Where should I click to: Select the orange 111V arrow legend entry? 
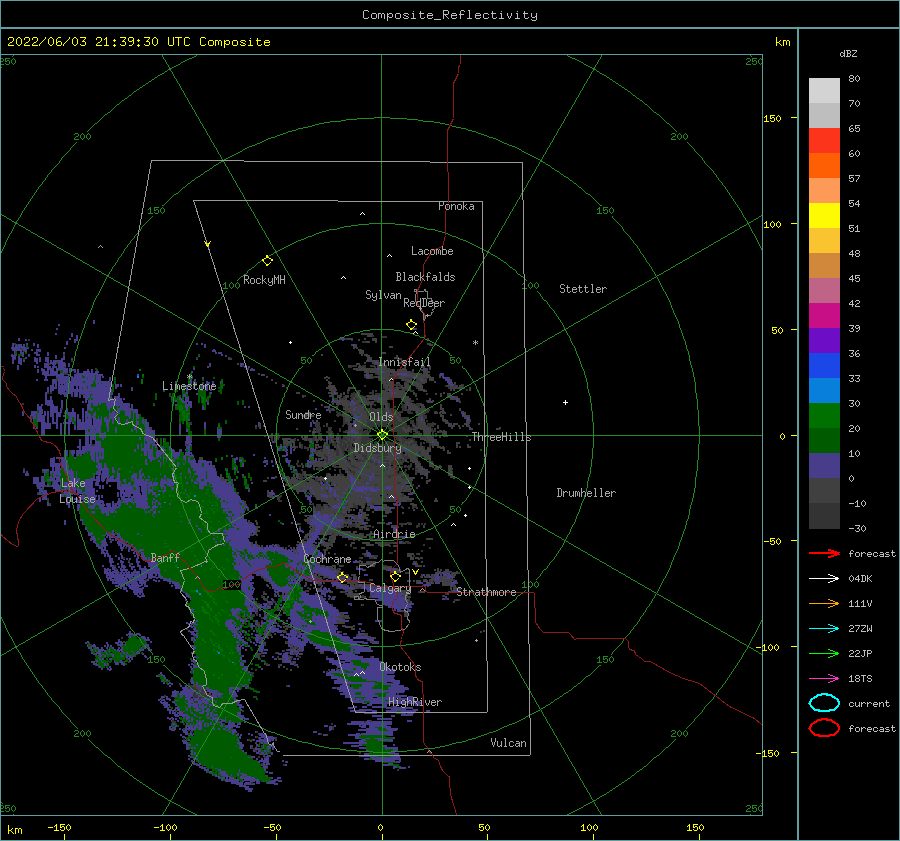(824, 603)
